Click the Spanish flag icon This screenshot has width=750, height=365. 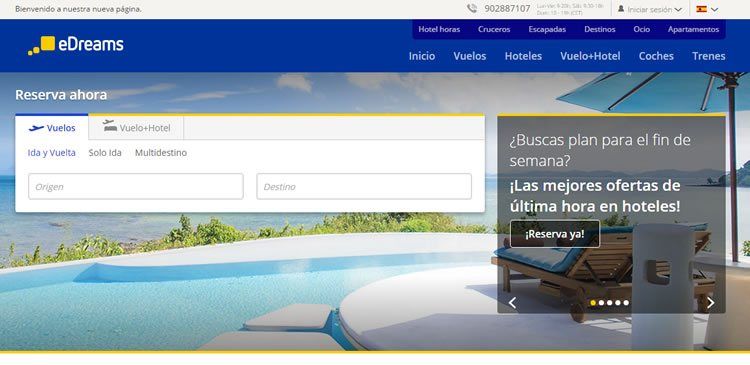coord(702,9)
